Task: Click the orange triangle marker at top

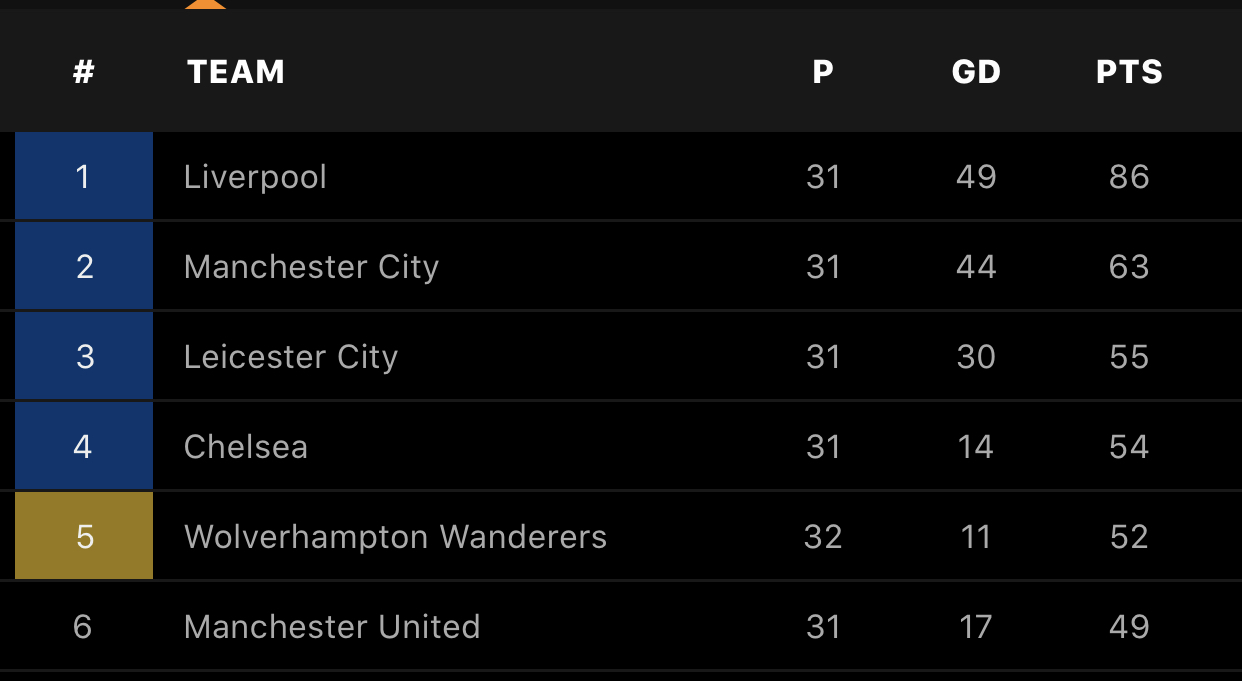Action: pyautogui.click(x=205, y=4)
